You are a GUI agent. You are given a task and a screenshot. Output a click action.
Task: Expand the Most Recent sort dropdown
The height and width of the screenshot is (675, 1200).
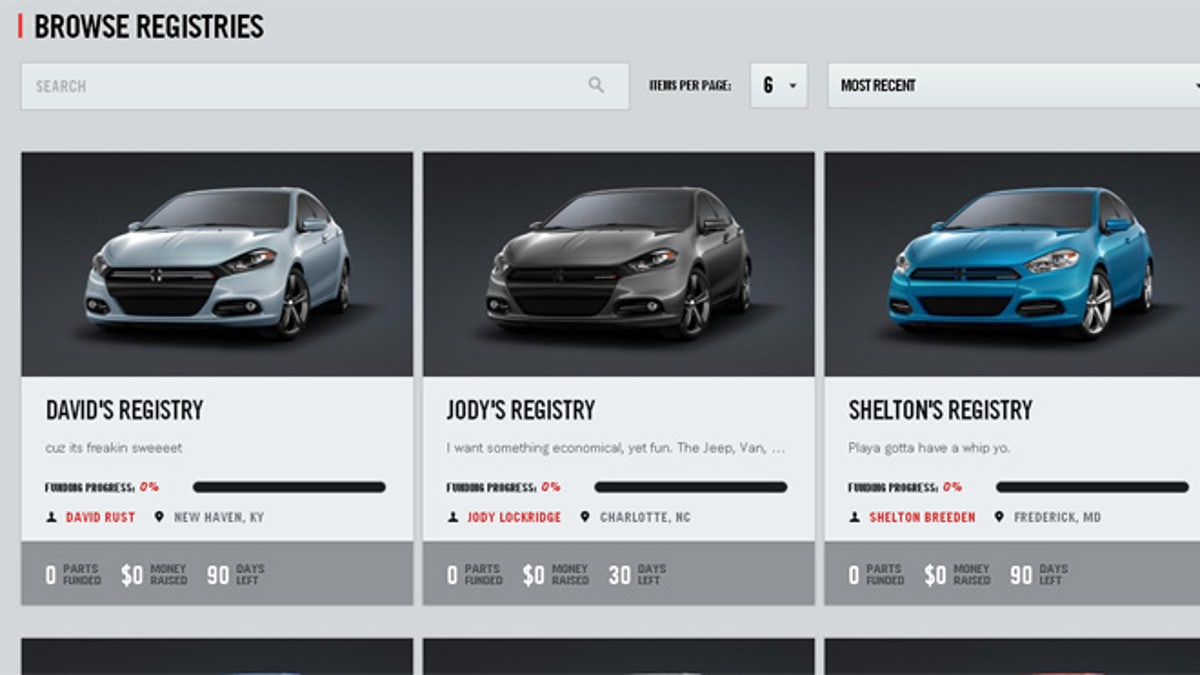point(1013,86)
